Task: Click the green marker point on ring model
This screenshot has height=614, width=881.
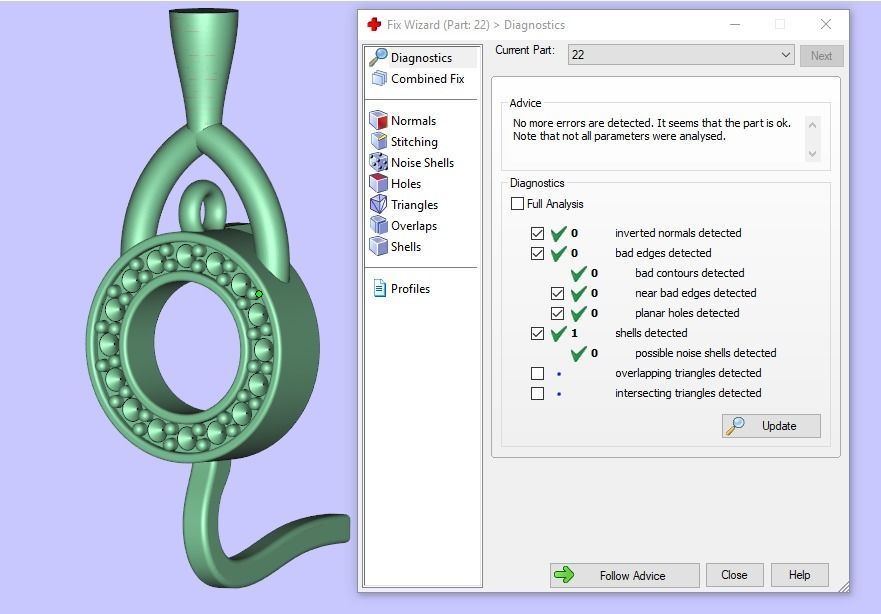Action: (259, 294)
